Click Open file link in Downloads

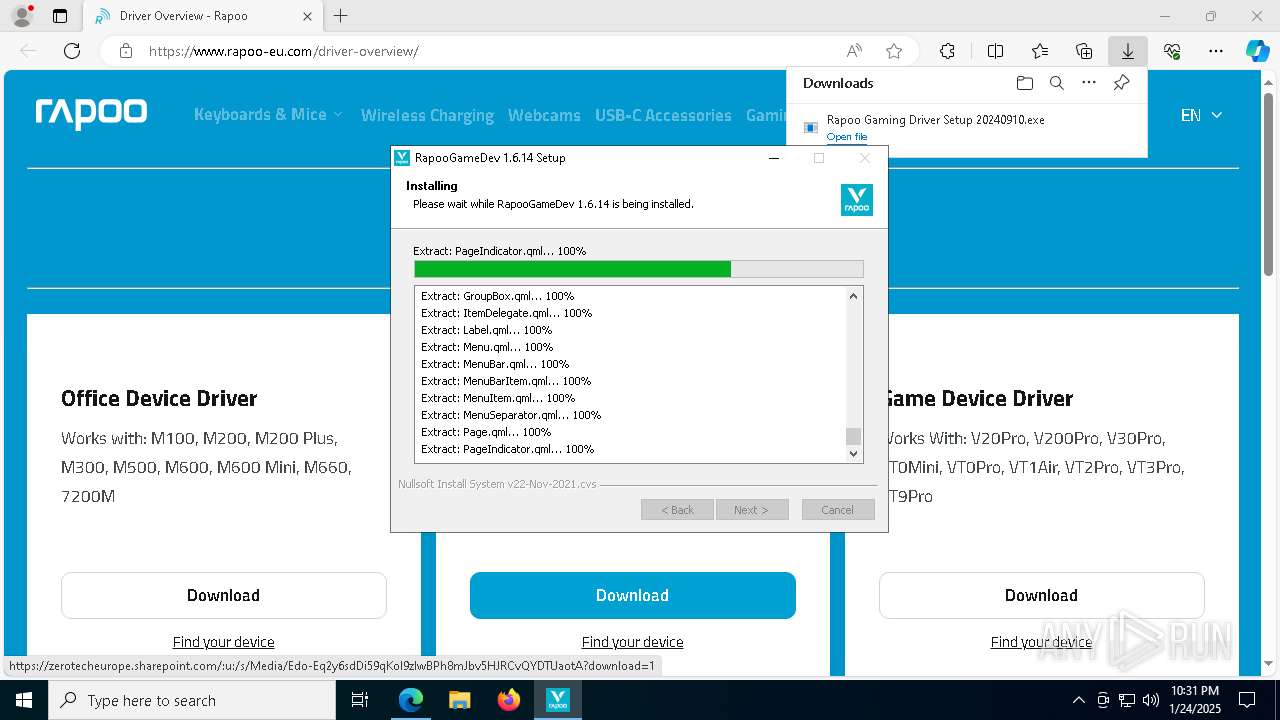(846, 137)
